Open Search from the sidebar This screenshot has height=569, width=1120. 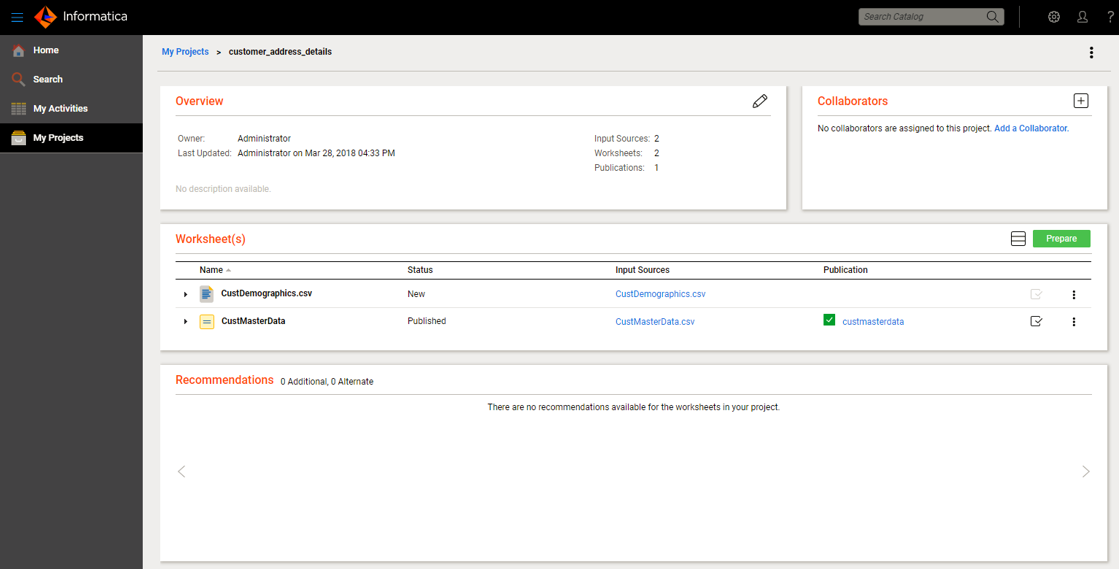tap(71, 79)
